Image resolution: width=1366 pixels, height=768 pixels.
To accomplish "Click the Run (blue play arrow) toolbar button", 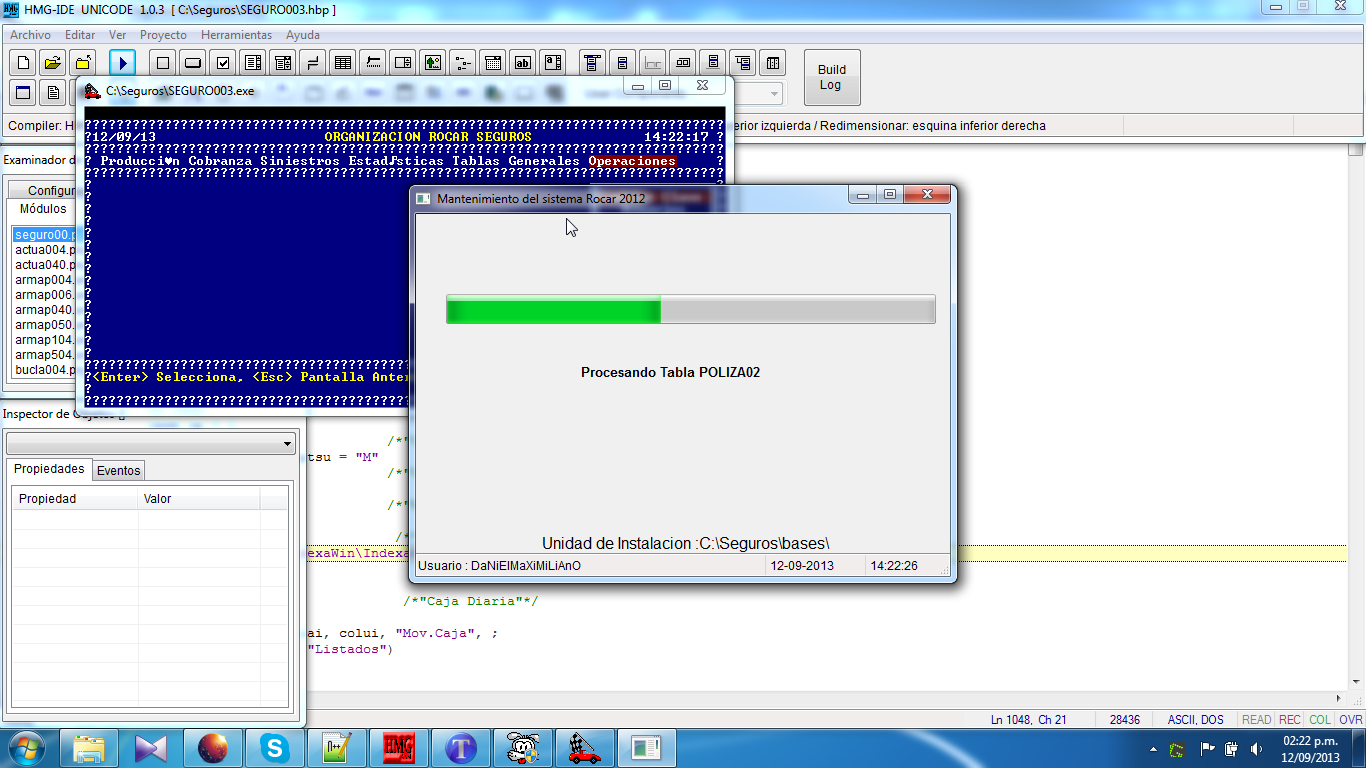I will pos(122,63).
